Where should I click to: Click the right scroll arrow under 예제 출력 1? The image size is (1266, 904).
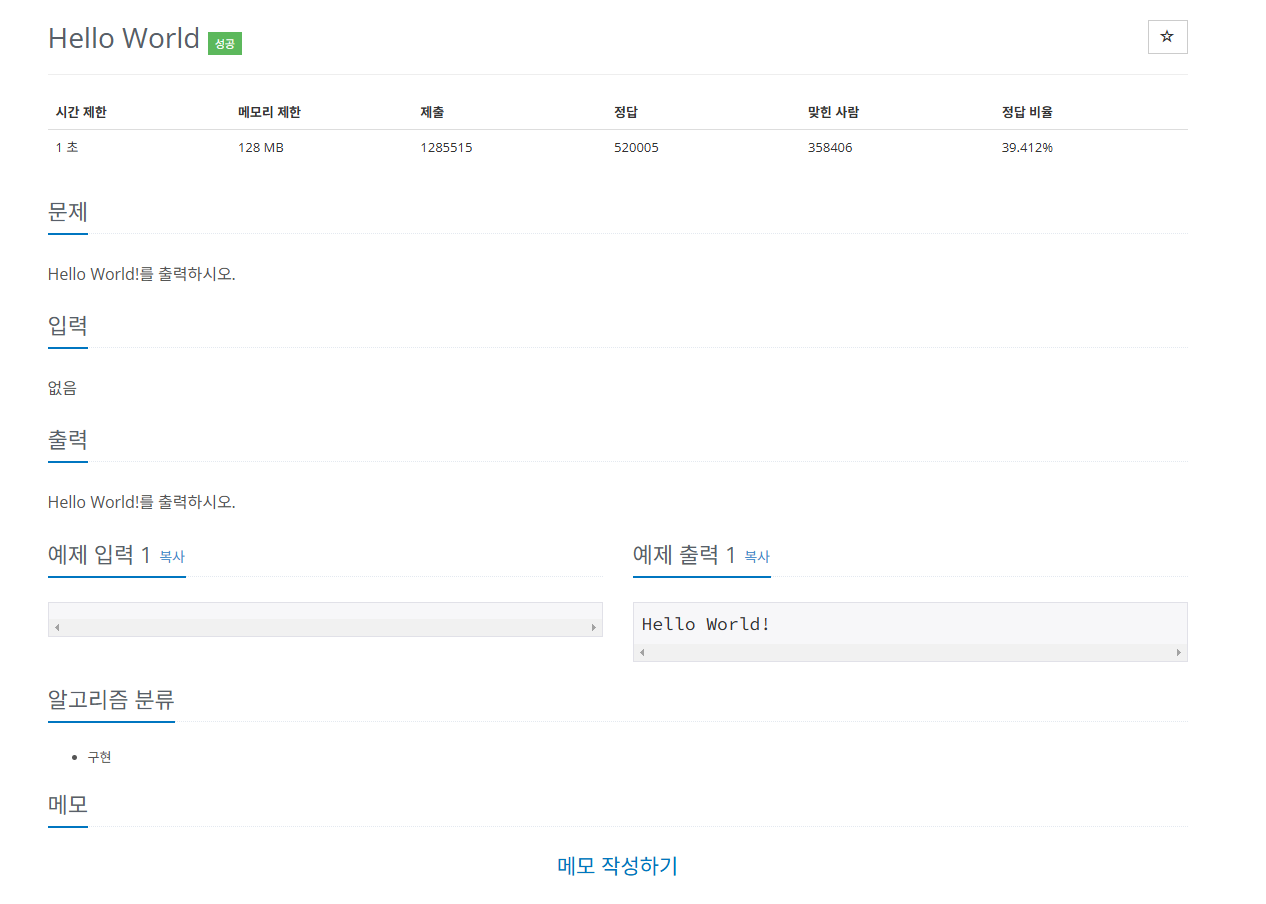(x=1178, y=653)
